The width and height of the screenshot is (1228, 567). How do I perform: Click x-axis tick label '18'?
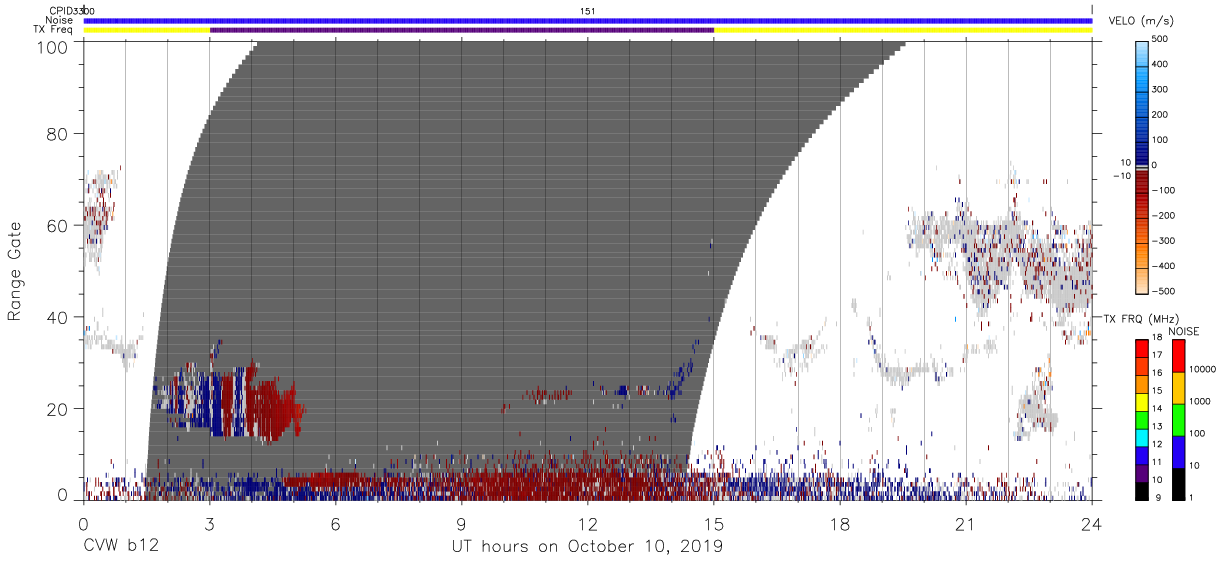[x=840, y=524]
